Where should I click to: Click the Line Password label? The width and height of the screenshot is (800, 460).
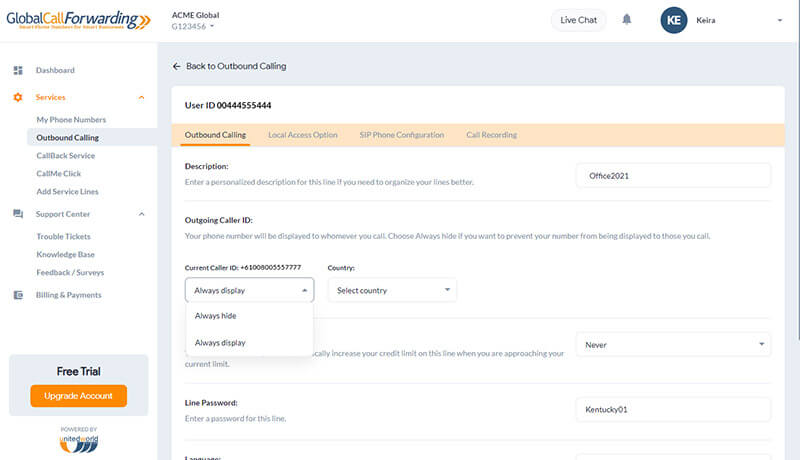(211, 403)
